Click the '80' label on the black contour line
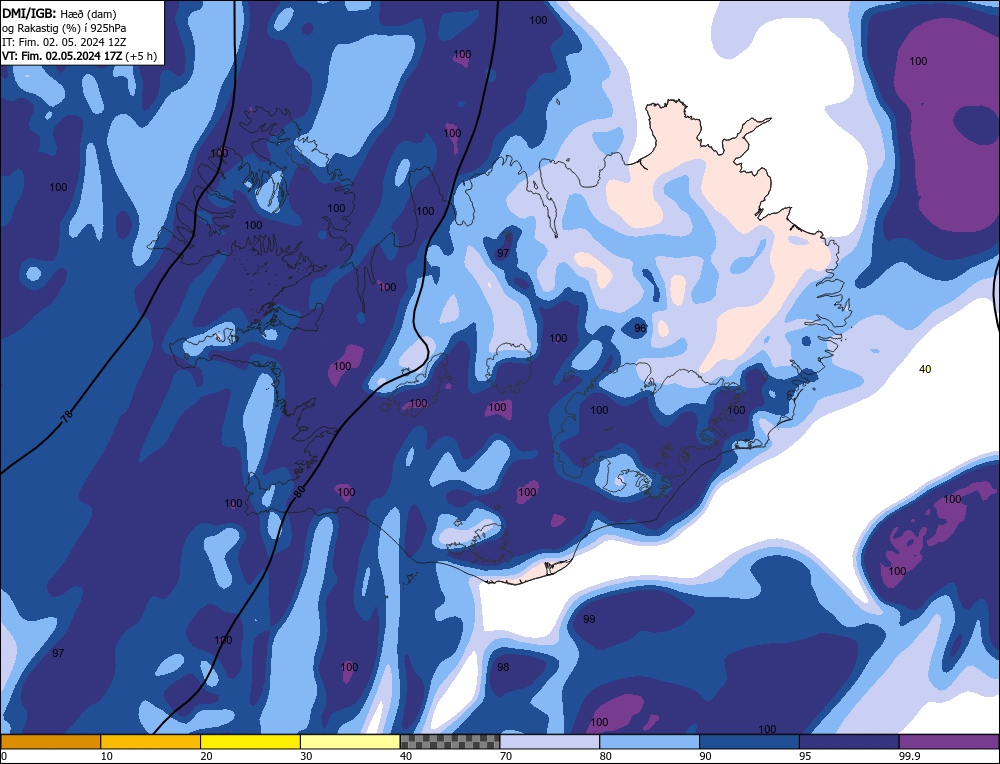The image size is (1000, 764). pyautogui.click(x=300, y=492)
